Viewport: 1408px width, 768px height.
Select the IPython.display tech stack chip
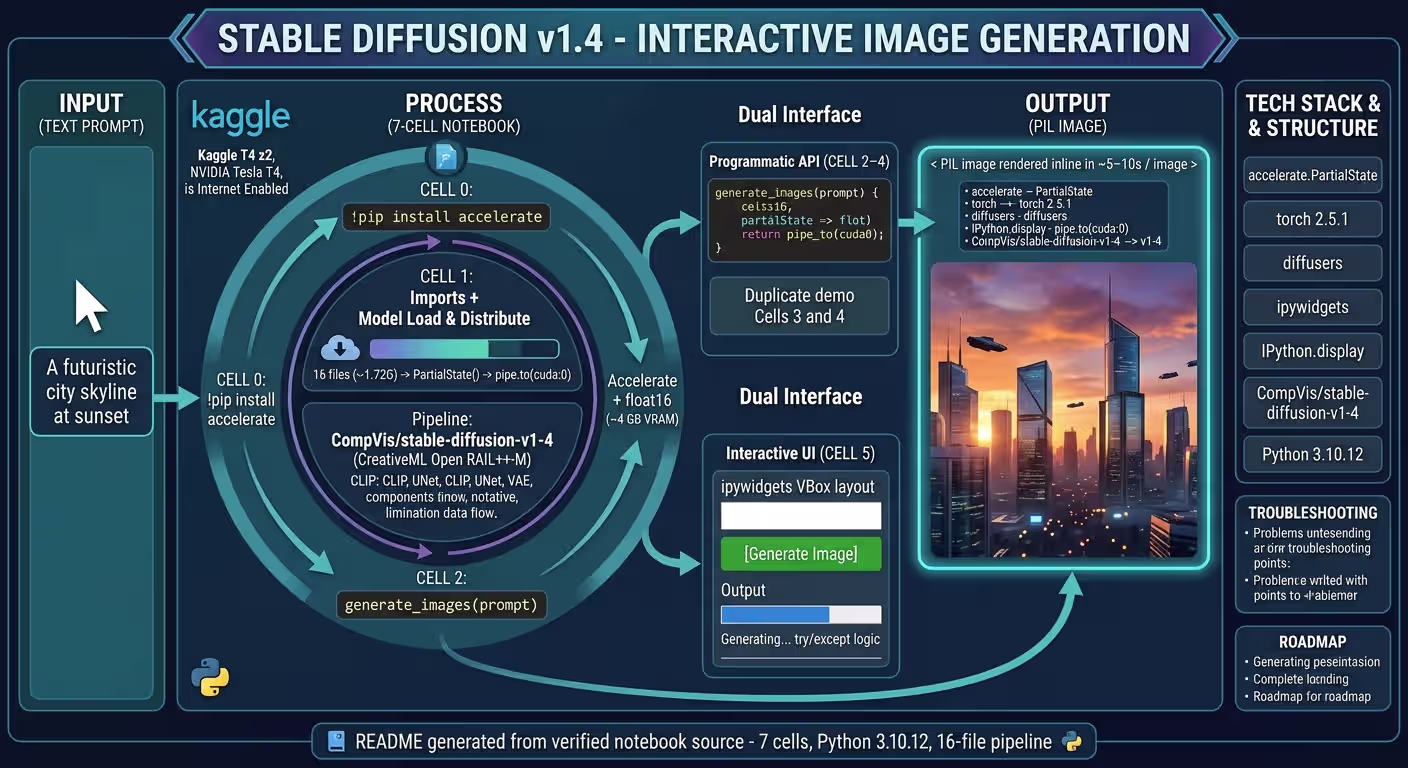tap(1313, 351)
